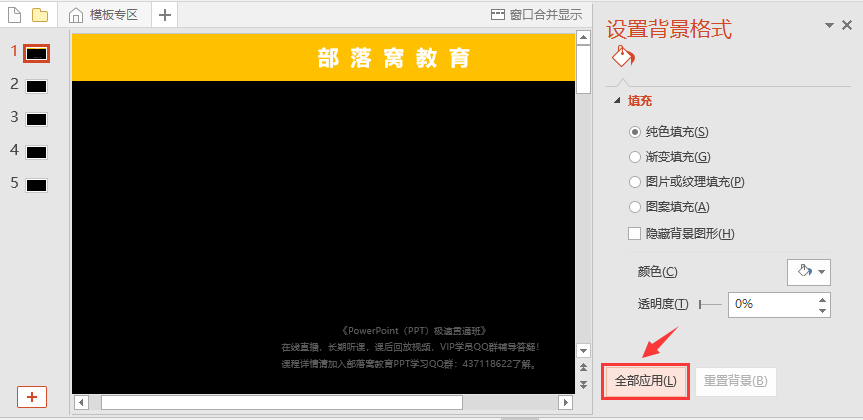Click the line with QQ群：437118622
This screenshot has width=863, height=420.
[x=409, y=364]
